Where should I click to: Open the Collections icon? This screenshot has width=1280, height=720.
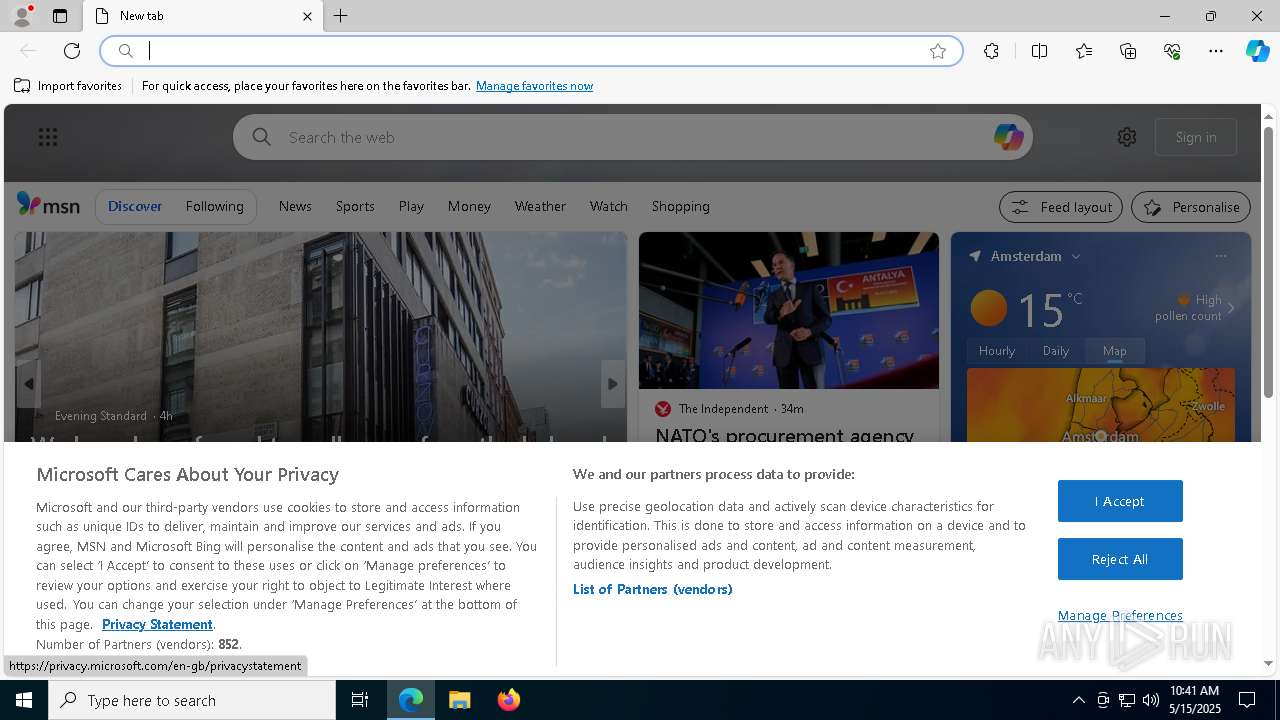pos(1128,51)
